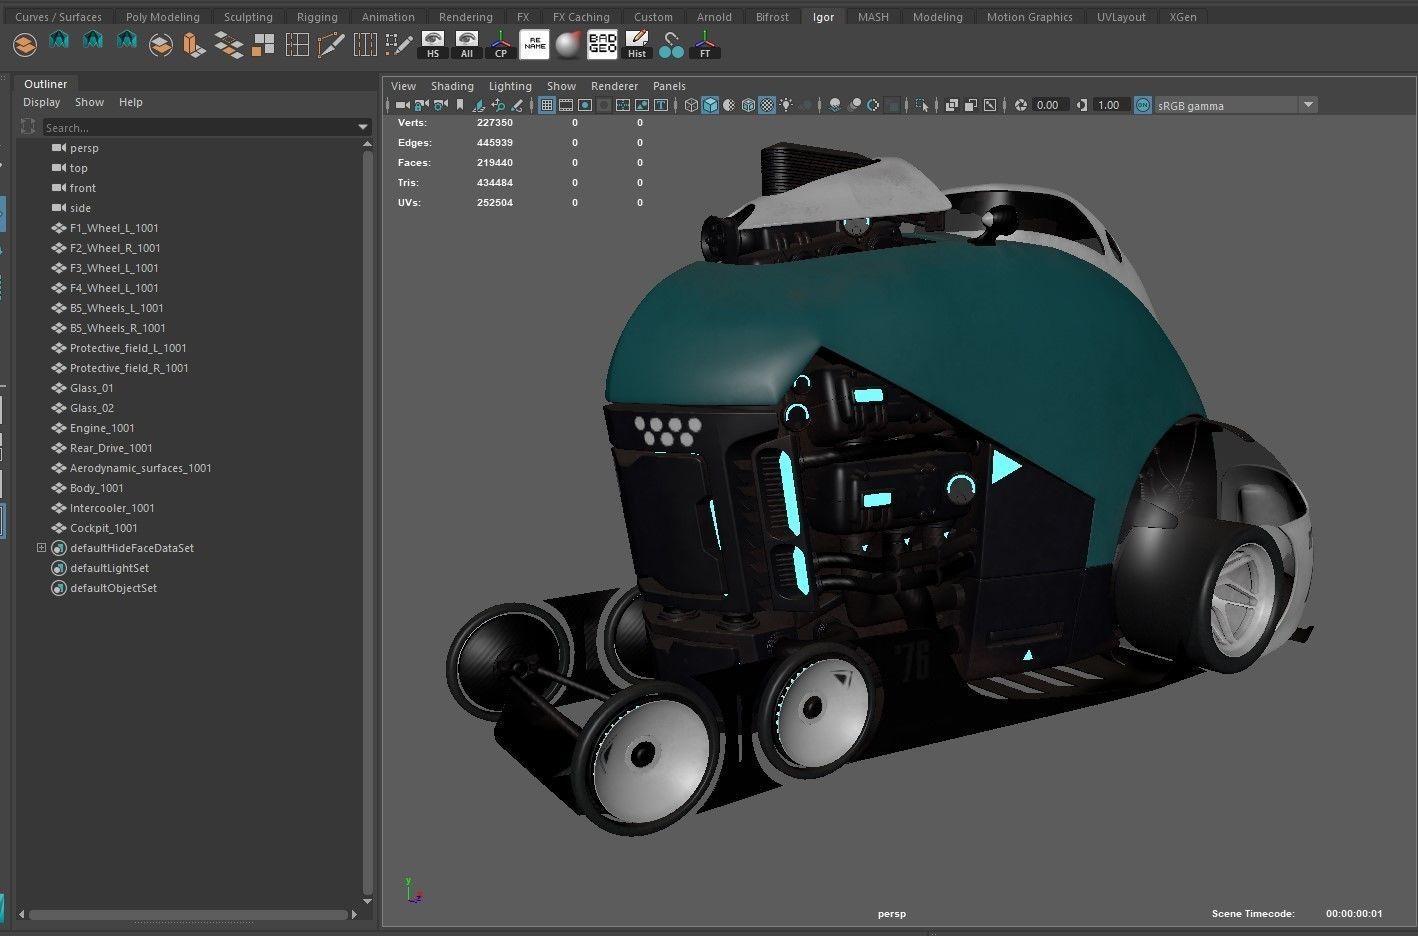Open the Lighting panel menu

pyautogui.click(x=510, y=86)
